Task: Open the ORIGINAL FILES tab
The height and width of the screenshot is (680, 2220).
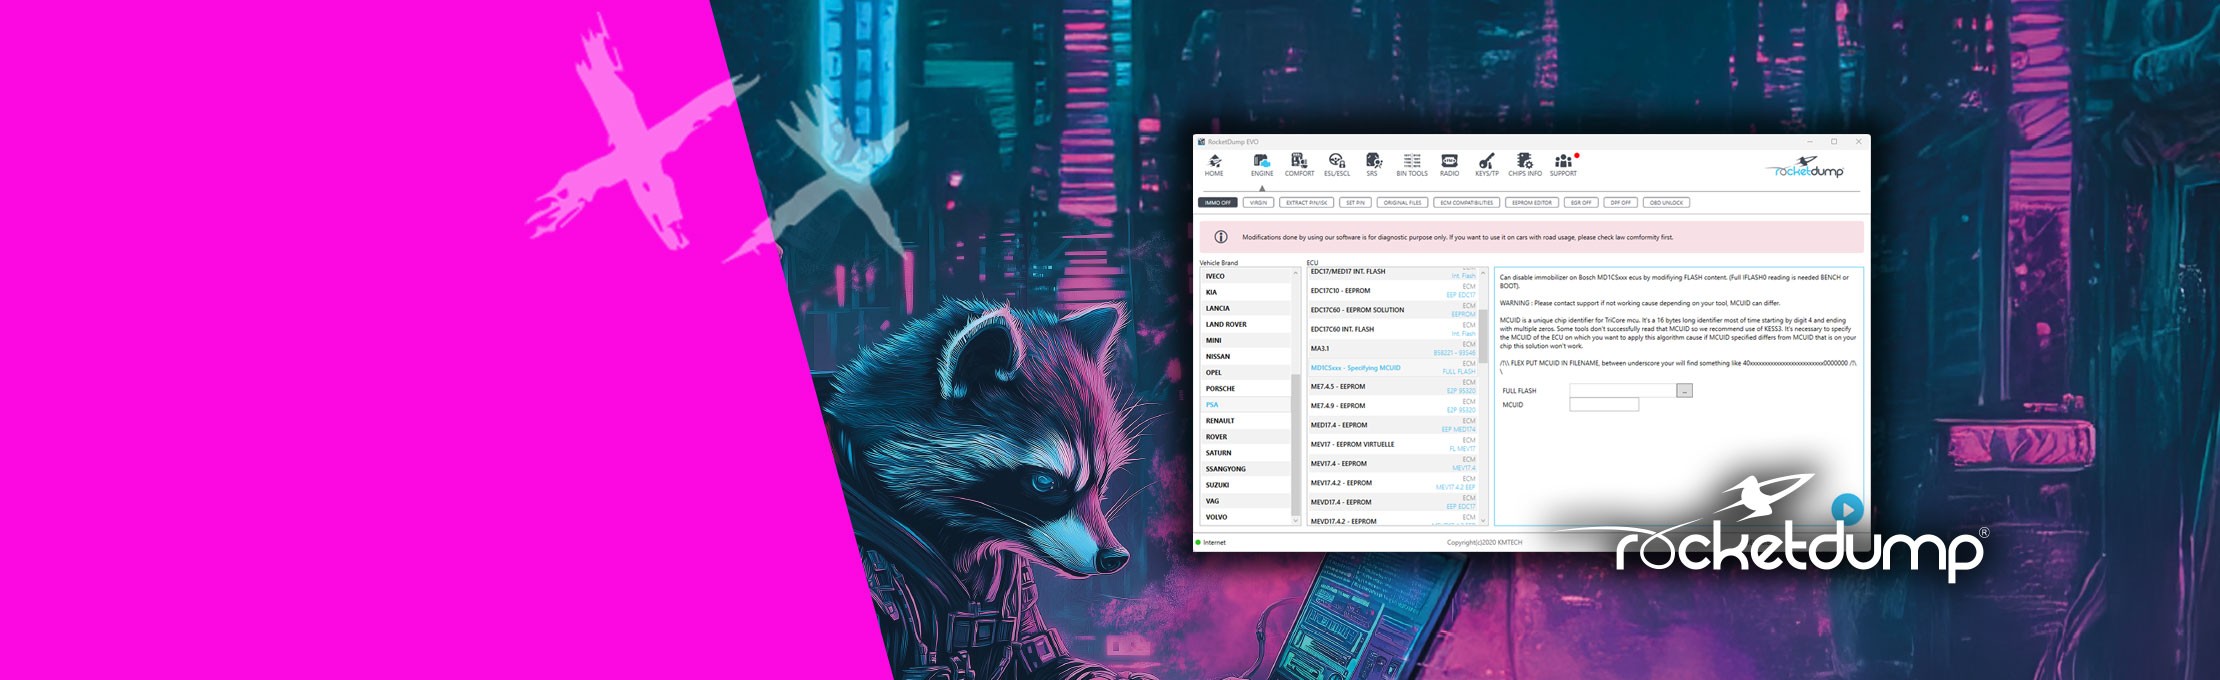Action: pos(1402,203)
